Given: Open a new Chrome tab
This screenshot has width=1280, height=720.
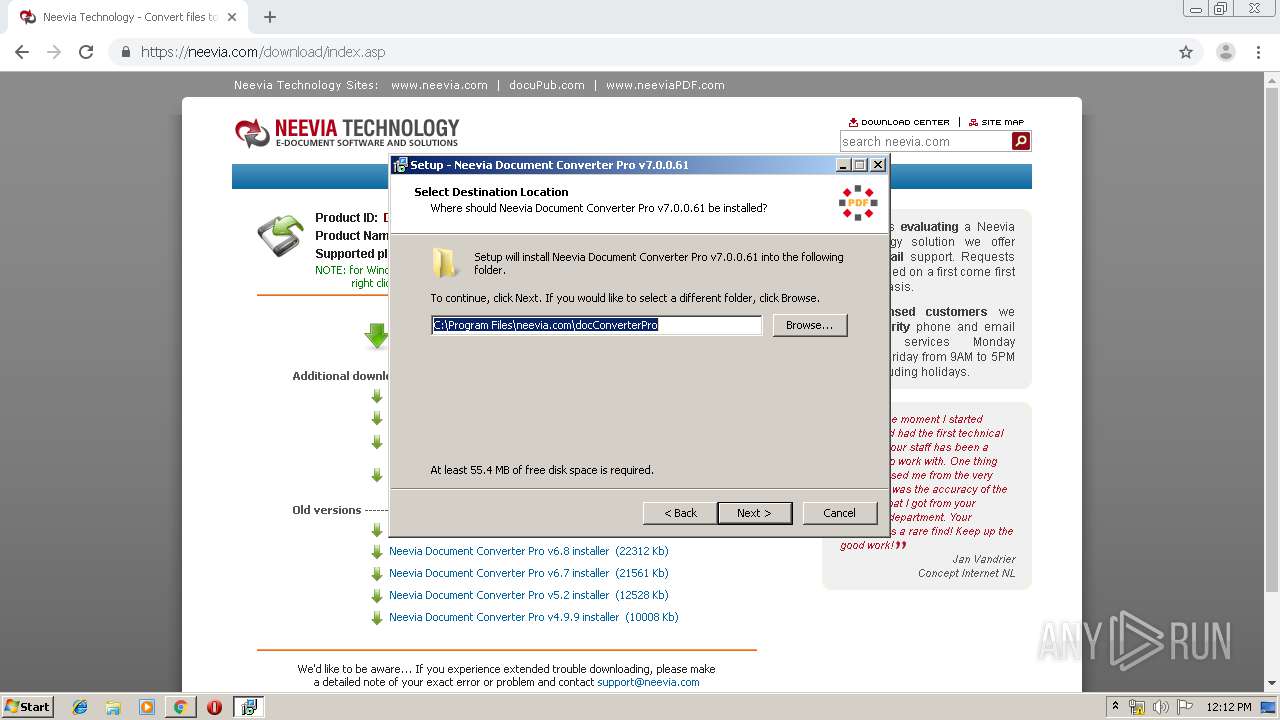Looking at the screenshot, I should pos(270,17).
